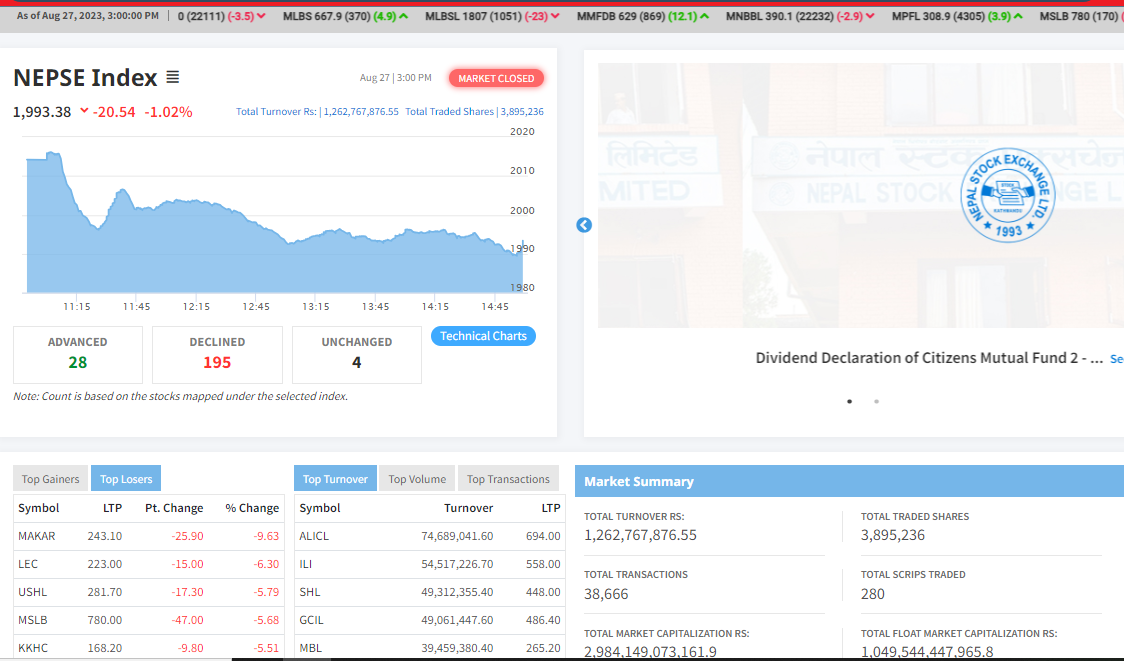Click the MSLB symbol in losers table
The image size is (1124, 661).
(x=33, y=619)
